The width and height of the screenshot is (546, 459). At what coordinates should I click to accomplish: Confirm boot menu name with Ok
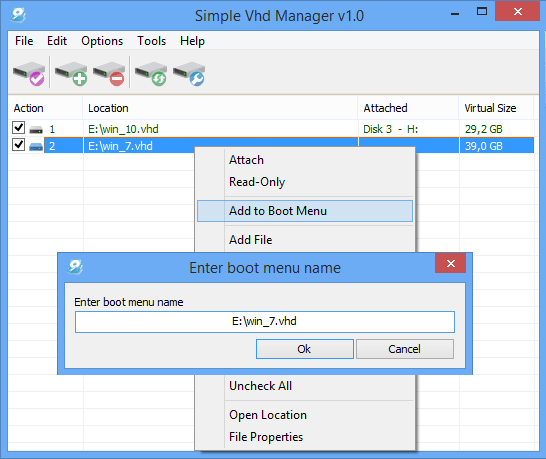(x=305, y=349)
